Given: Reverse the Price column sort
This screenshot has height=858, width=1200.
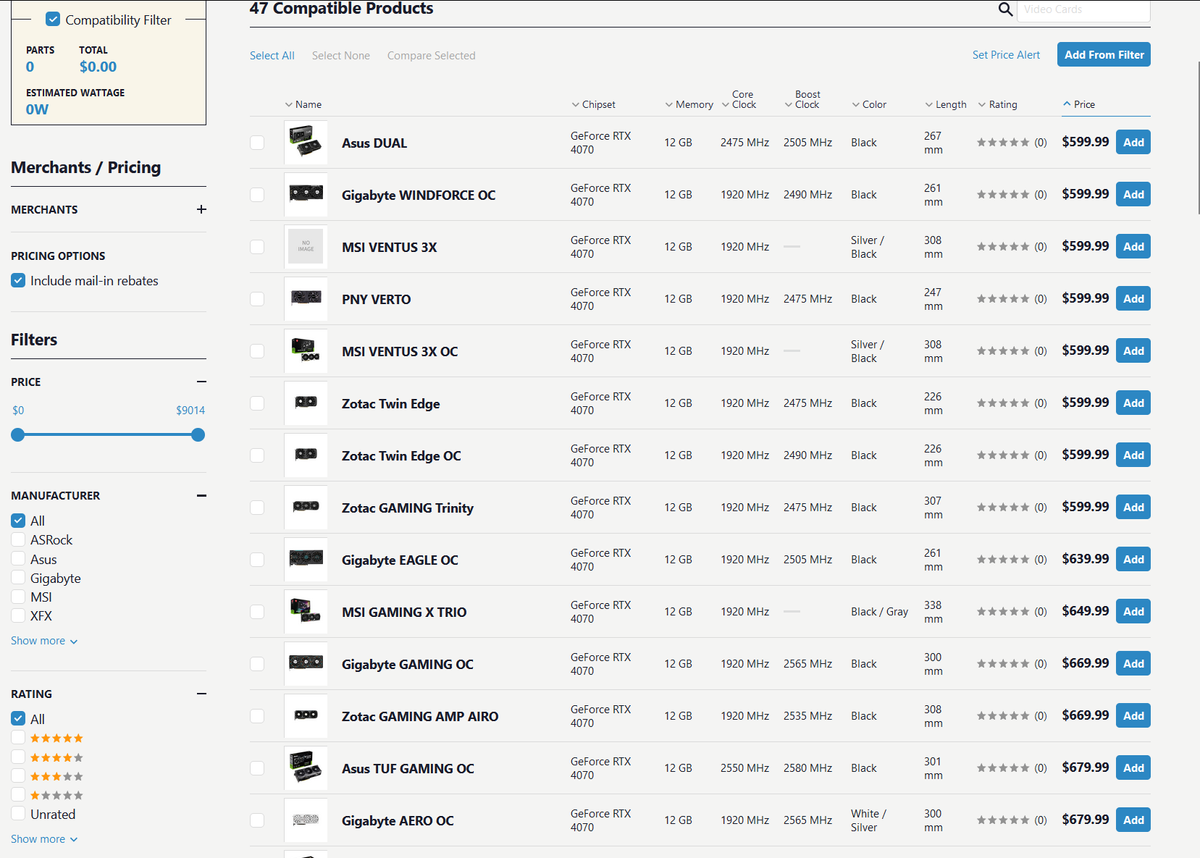Looking at the screenshot, I should 1079,105.
